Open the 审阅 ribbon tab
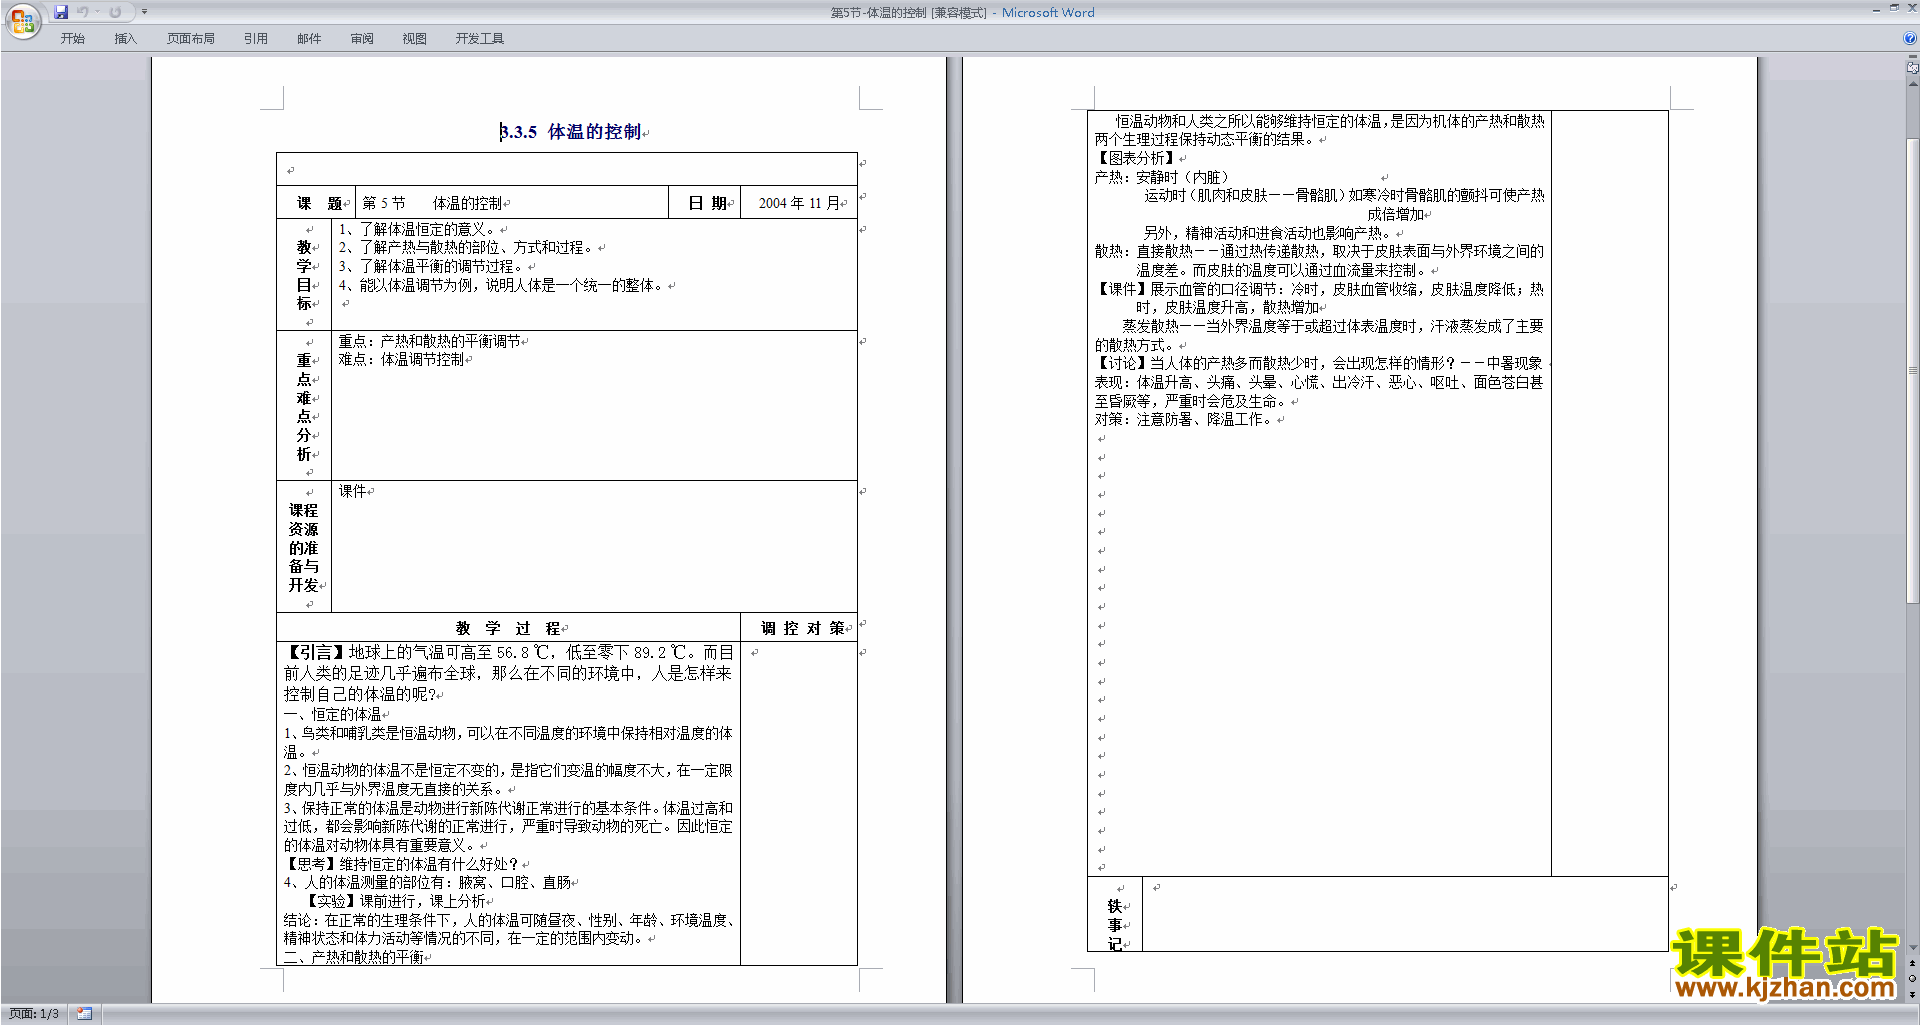This screenshot has width=1920, height=1025. 362,39
